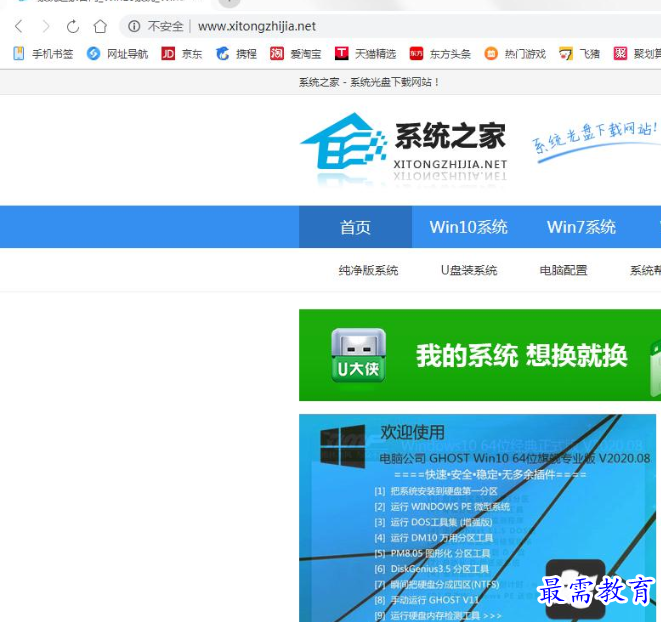Screen dimensions: 661x622
Task: Click the 系统光盘下载网站 slogan graphic
Action: (x=595, y=142)
